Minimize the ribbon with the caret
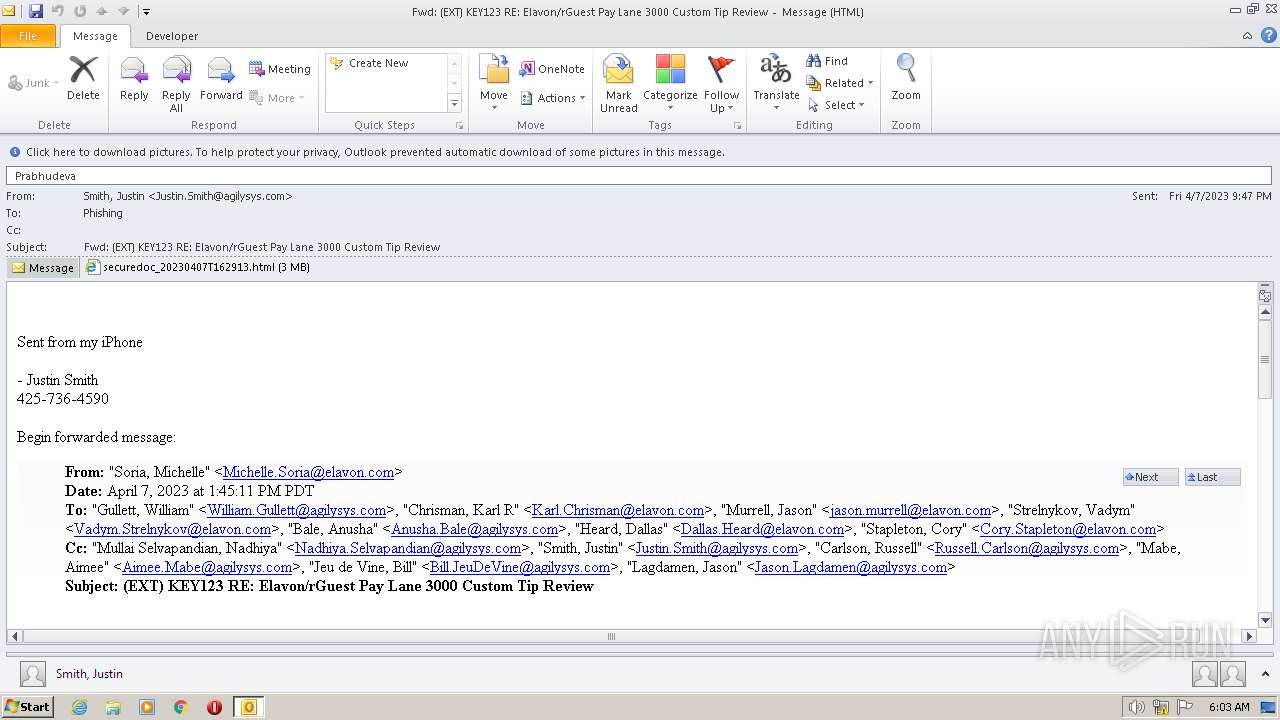1280x720 pixels. (x=1247, y=35)
